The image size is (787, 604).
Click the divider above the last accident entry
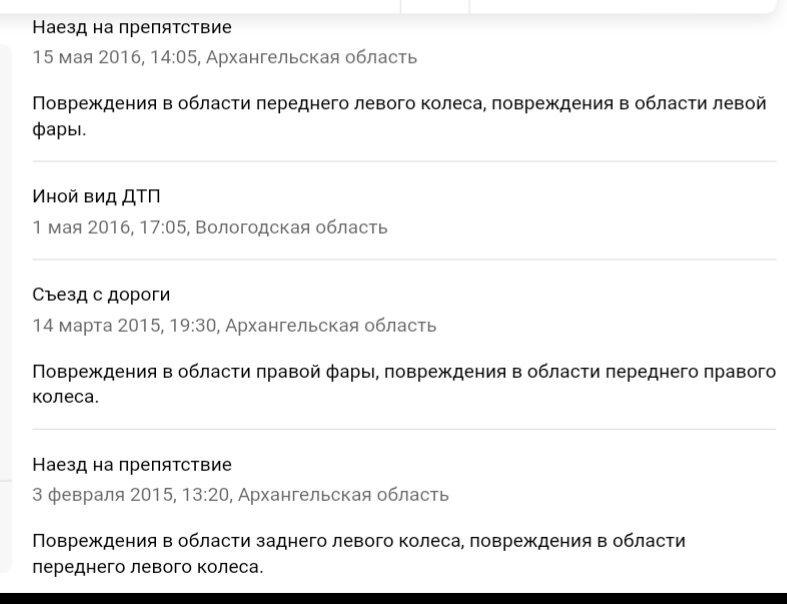point(405,430)
